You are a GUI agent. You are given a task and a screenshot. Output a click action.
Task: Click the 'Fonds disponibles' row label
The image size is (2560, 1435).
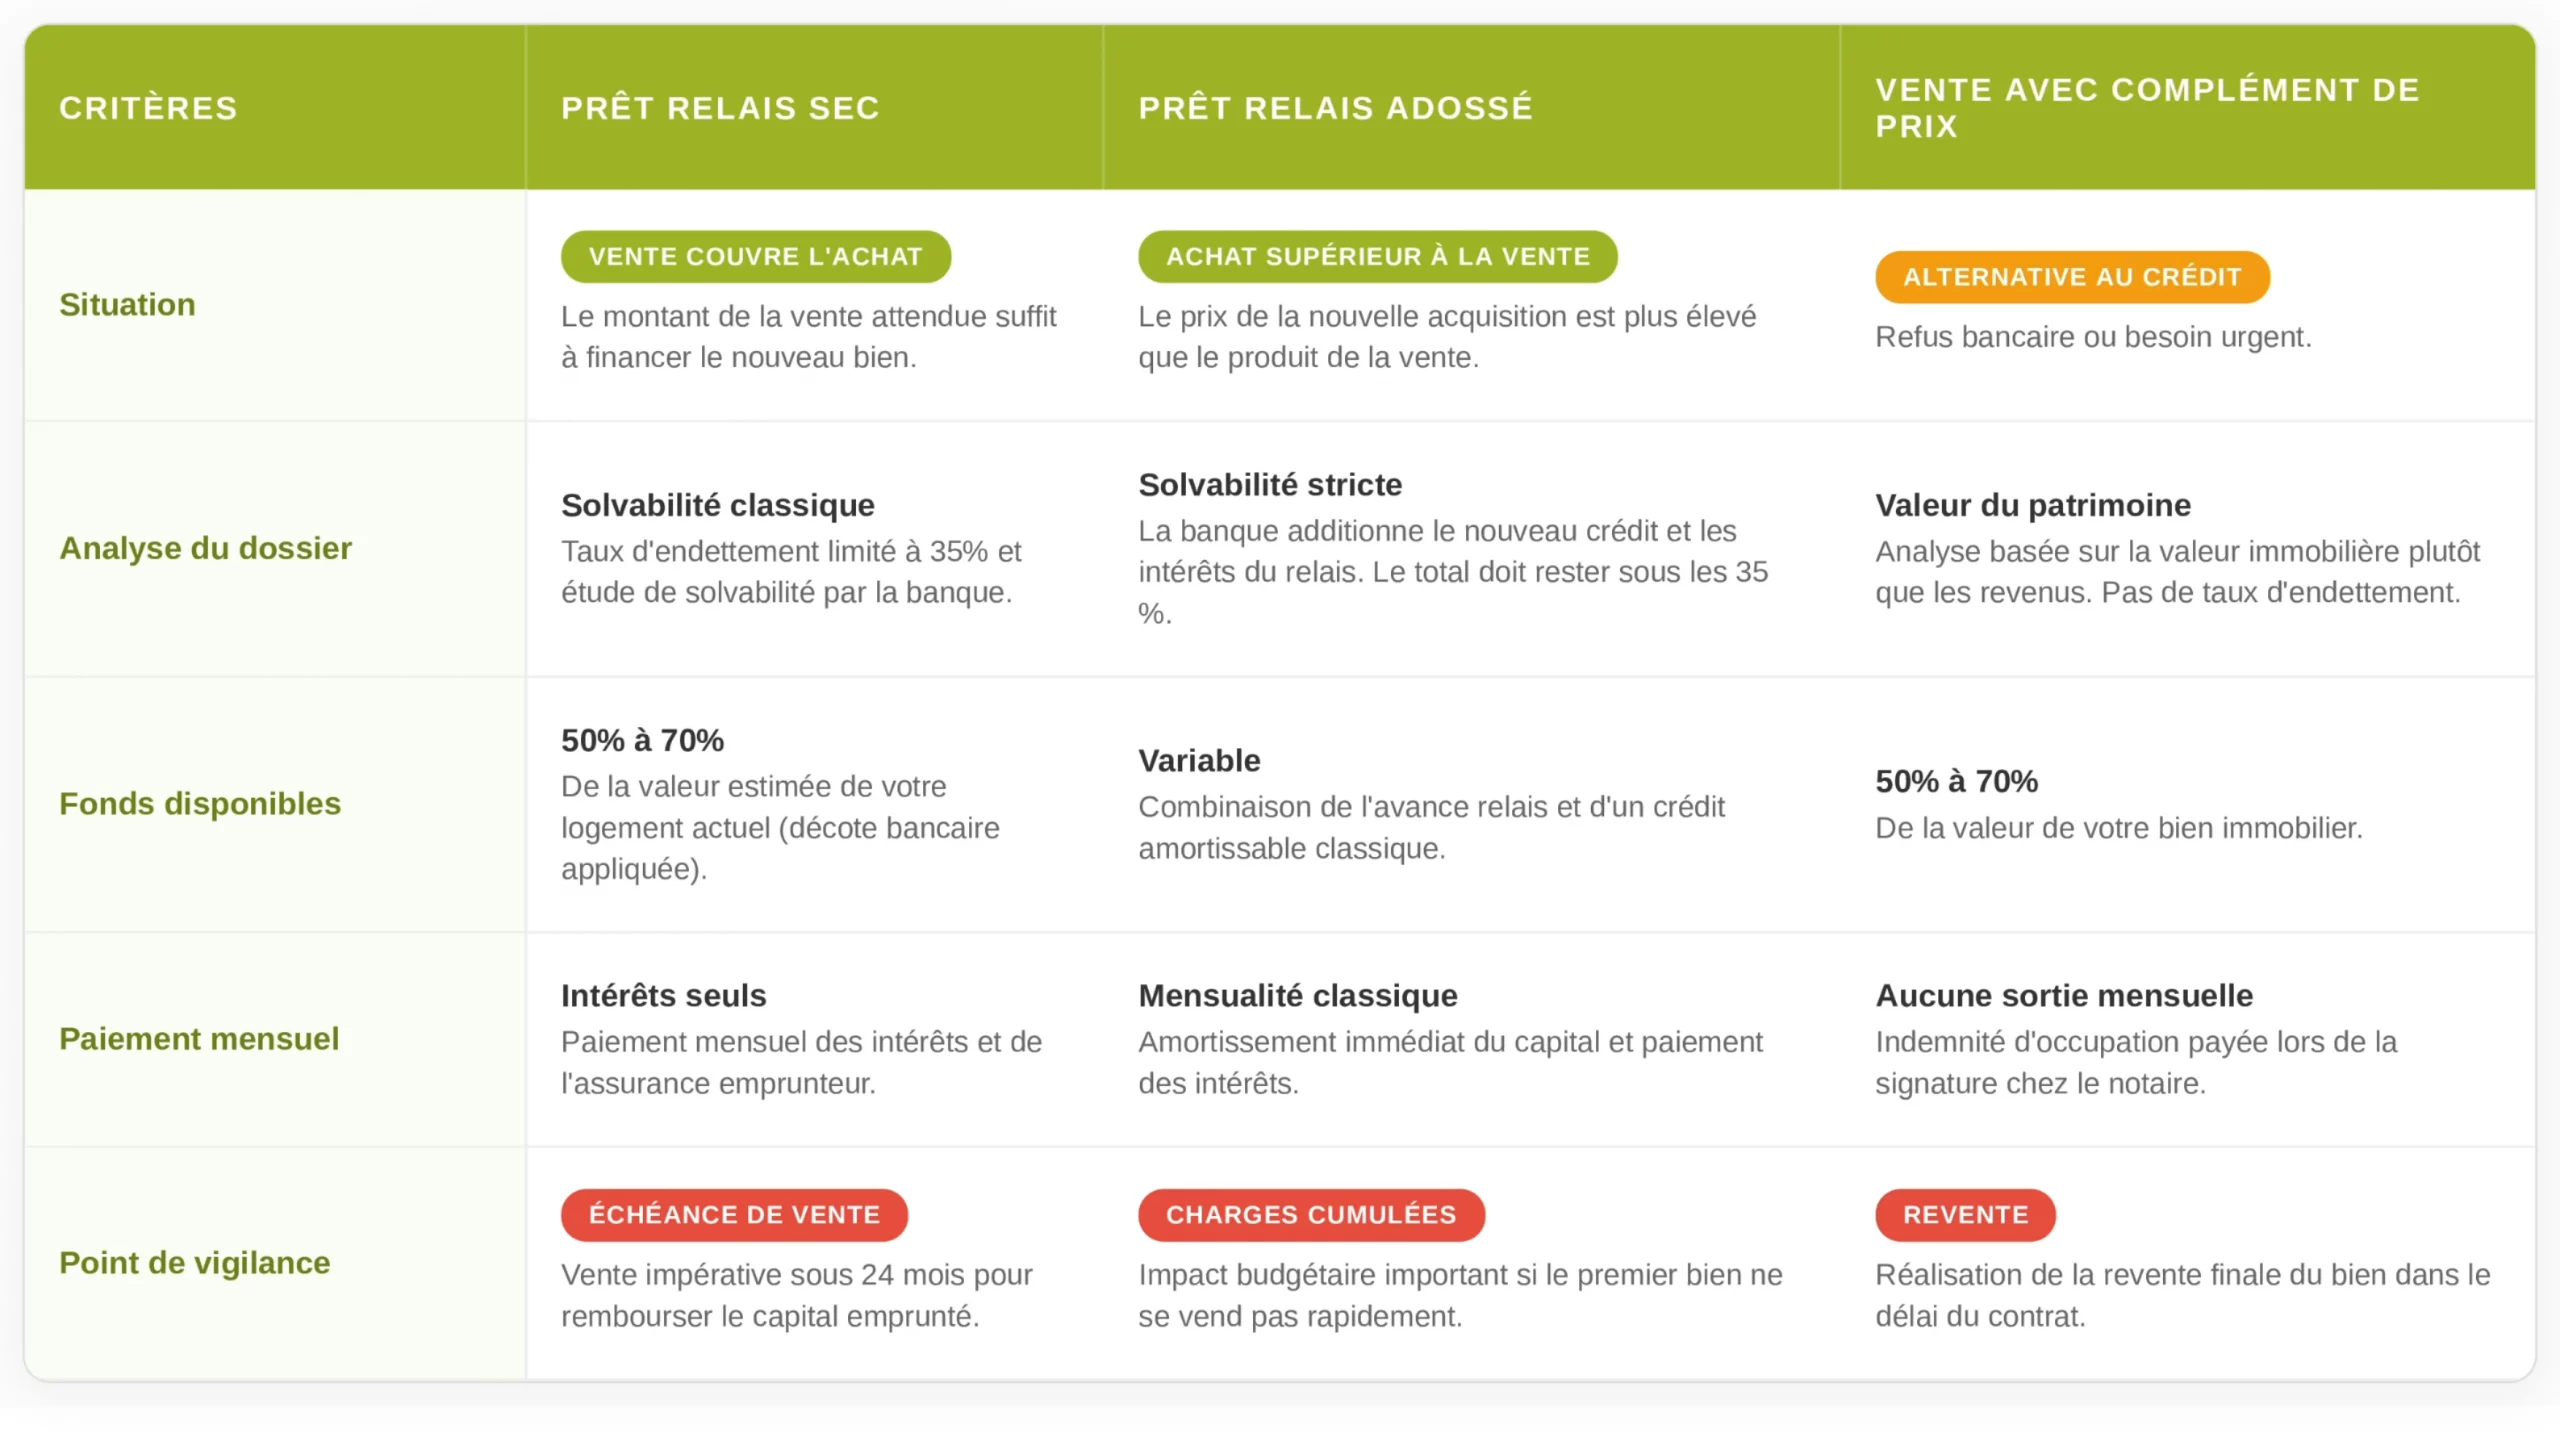coord(200,803)
